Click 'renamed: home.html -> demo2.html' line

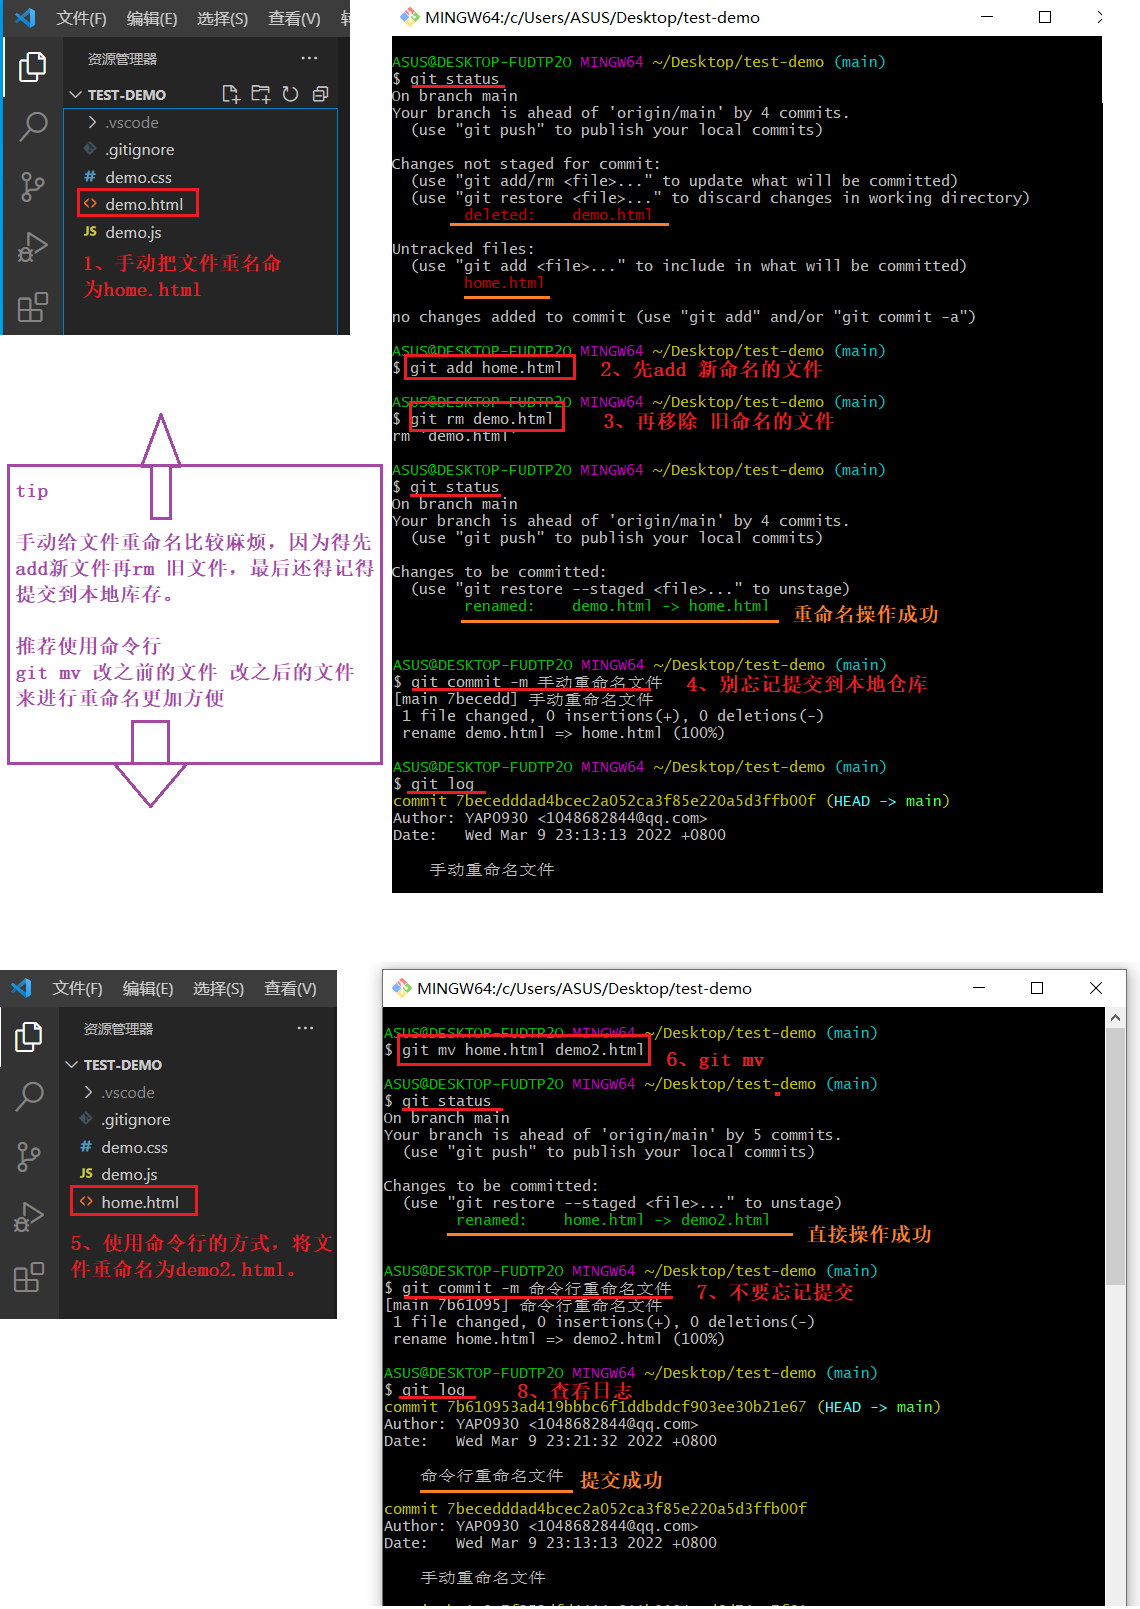point(613,1220)
